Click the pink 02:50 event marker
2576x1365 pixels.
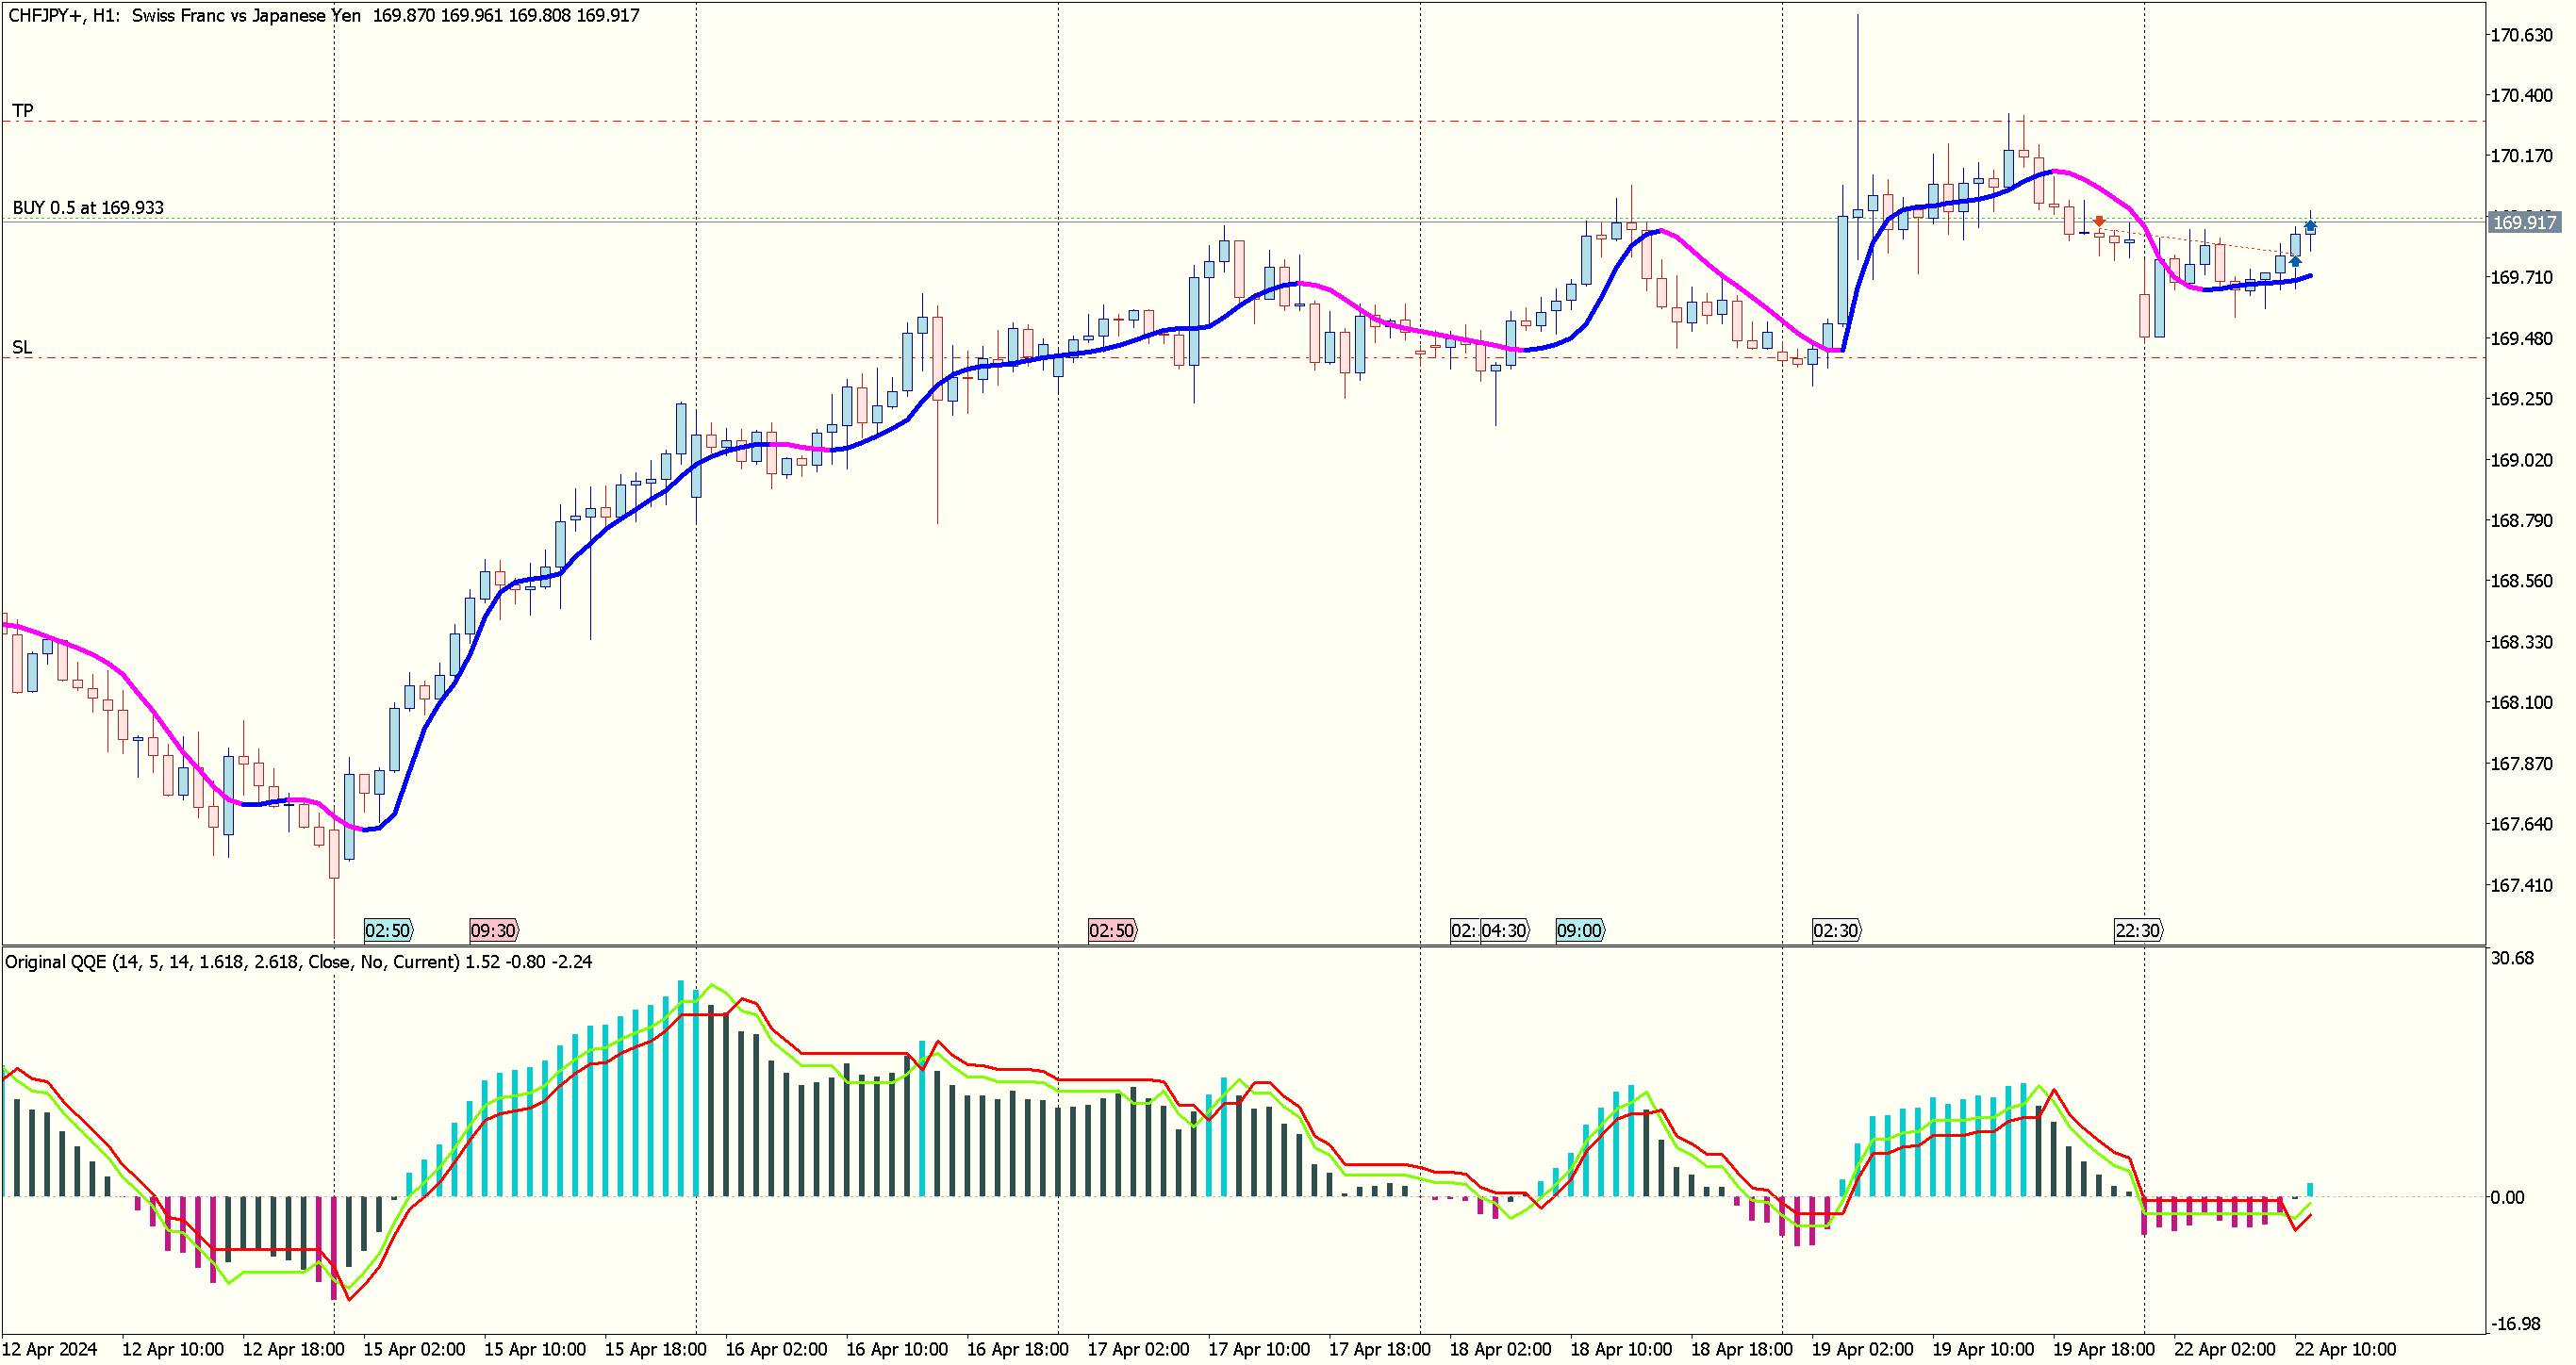coord(1111,931)
